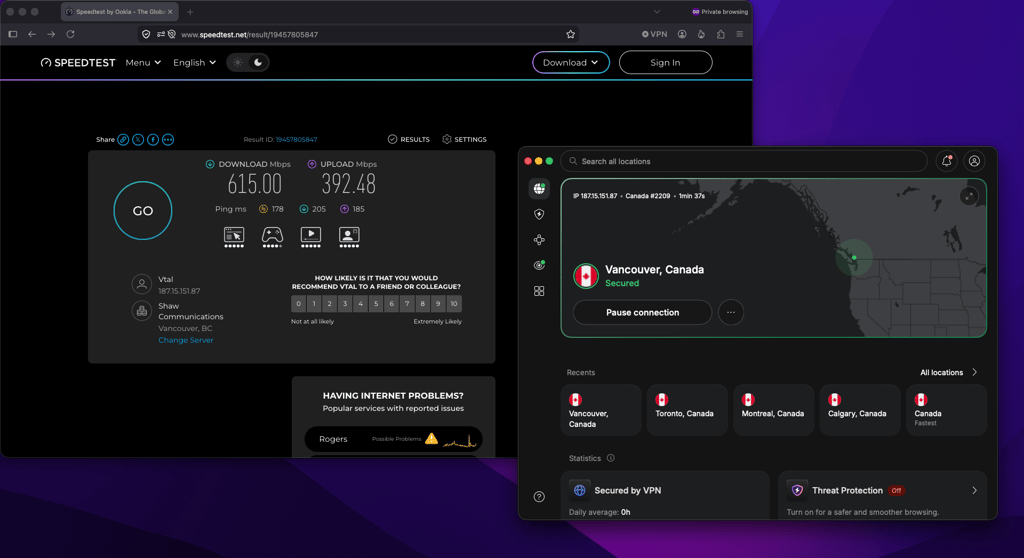The height and width of the screenshot is (558, 1024).
Task: Open a new browser tab
Action: coord(190,12)
